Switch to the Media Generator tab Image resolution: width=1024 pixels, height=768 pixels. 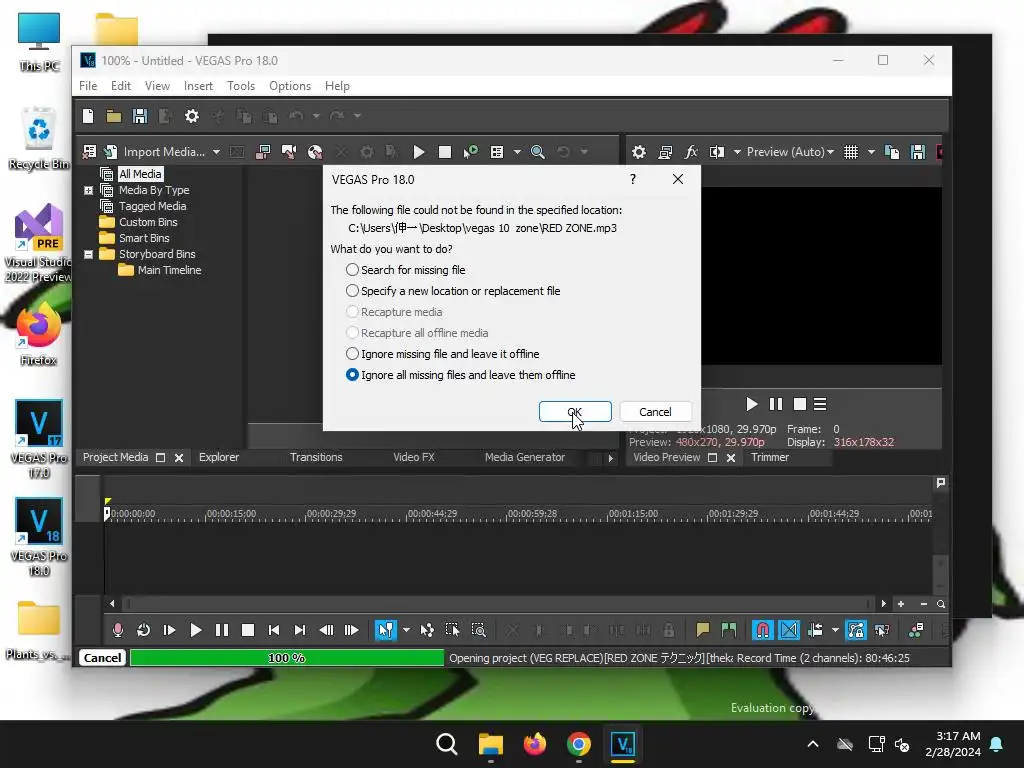tap(524, 457)
